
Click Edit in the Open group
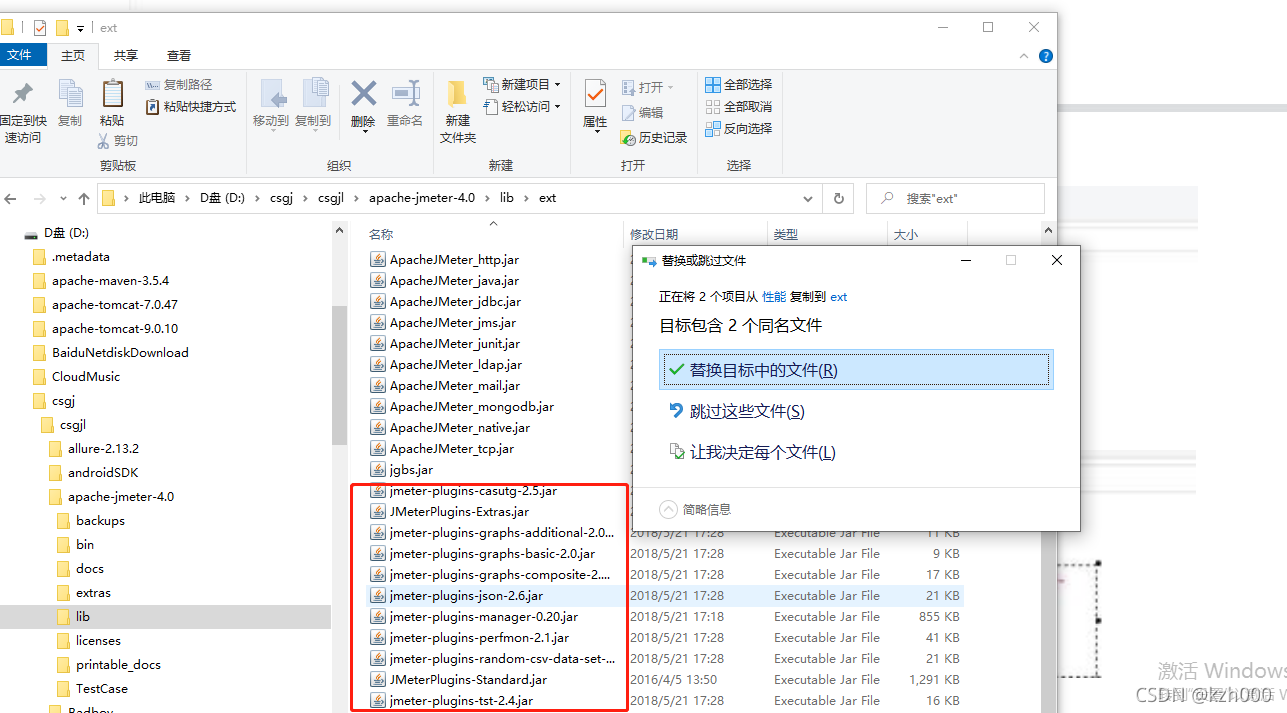(642, 113)
